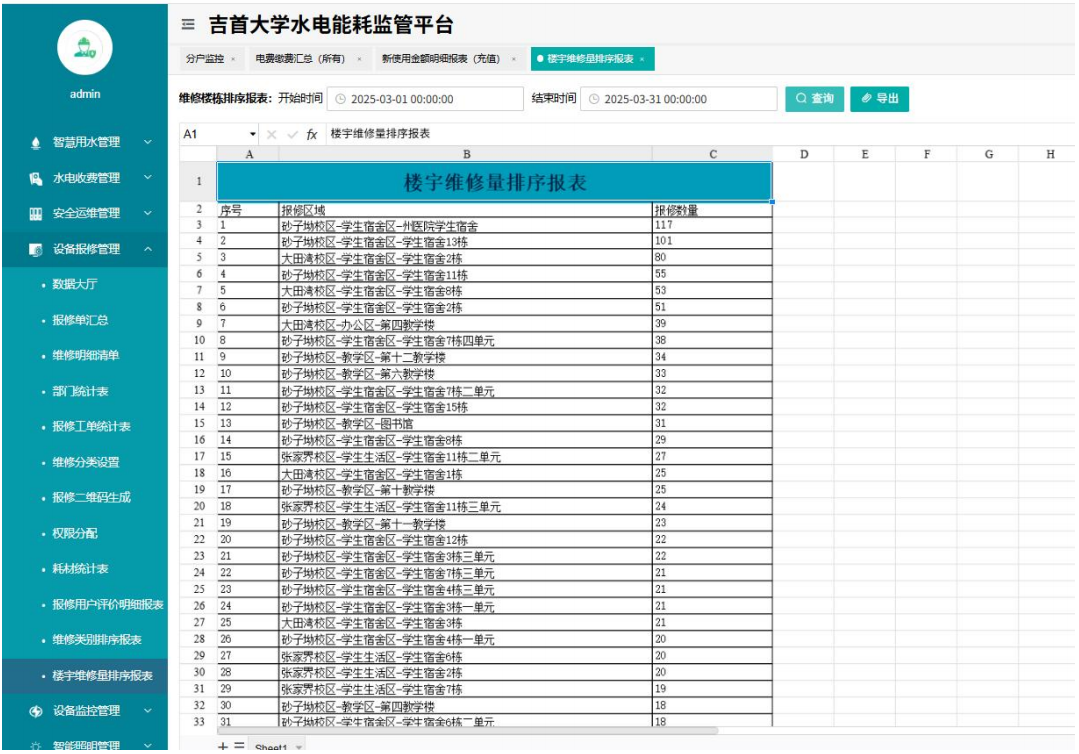Select the 楼宇维修量排序报表 title cell

click(495, 182)
